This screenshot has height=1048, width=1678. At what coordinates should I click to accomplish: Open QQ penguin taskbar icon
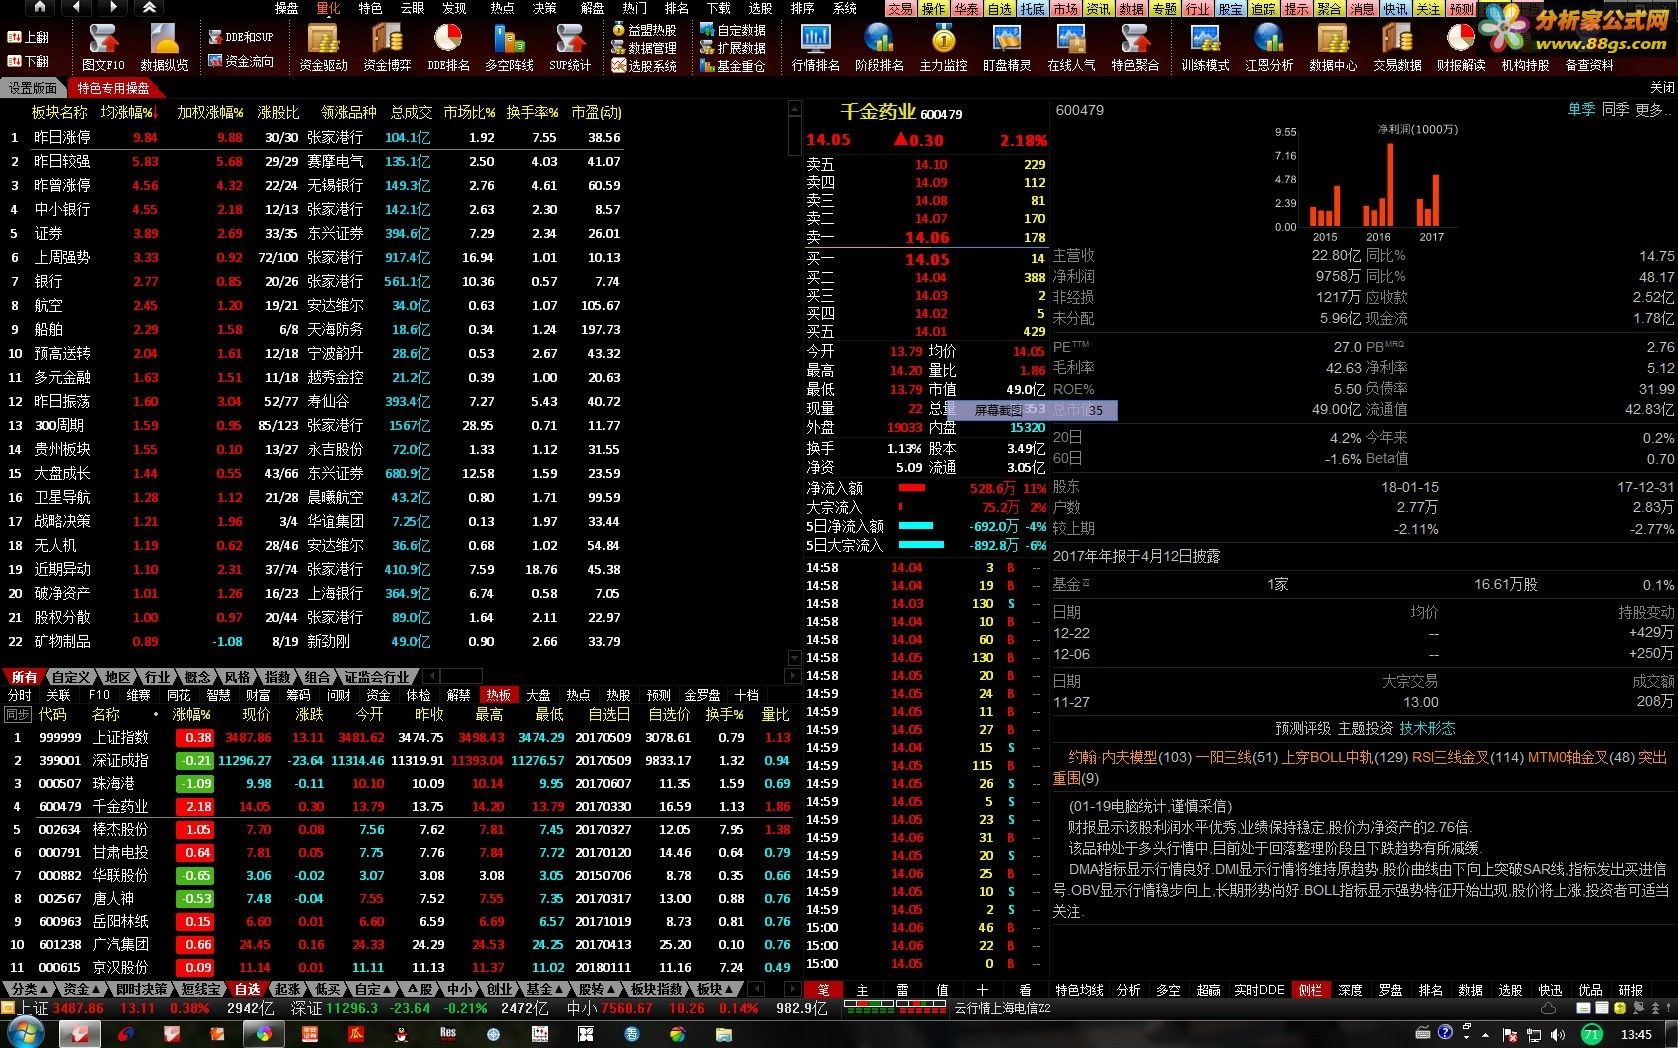point(402,1034)
